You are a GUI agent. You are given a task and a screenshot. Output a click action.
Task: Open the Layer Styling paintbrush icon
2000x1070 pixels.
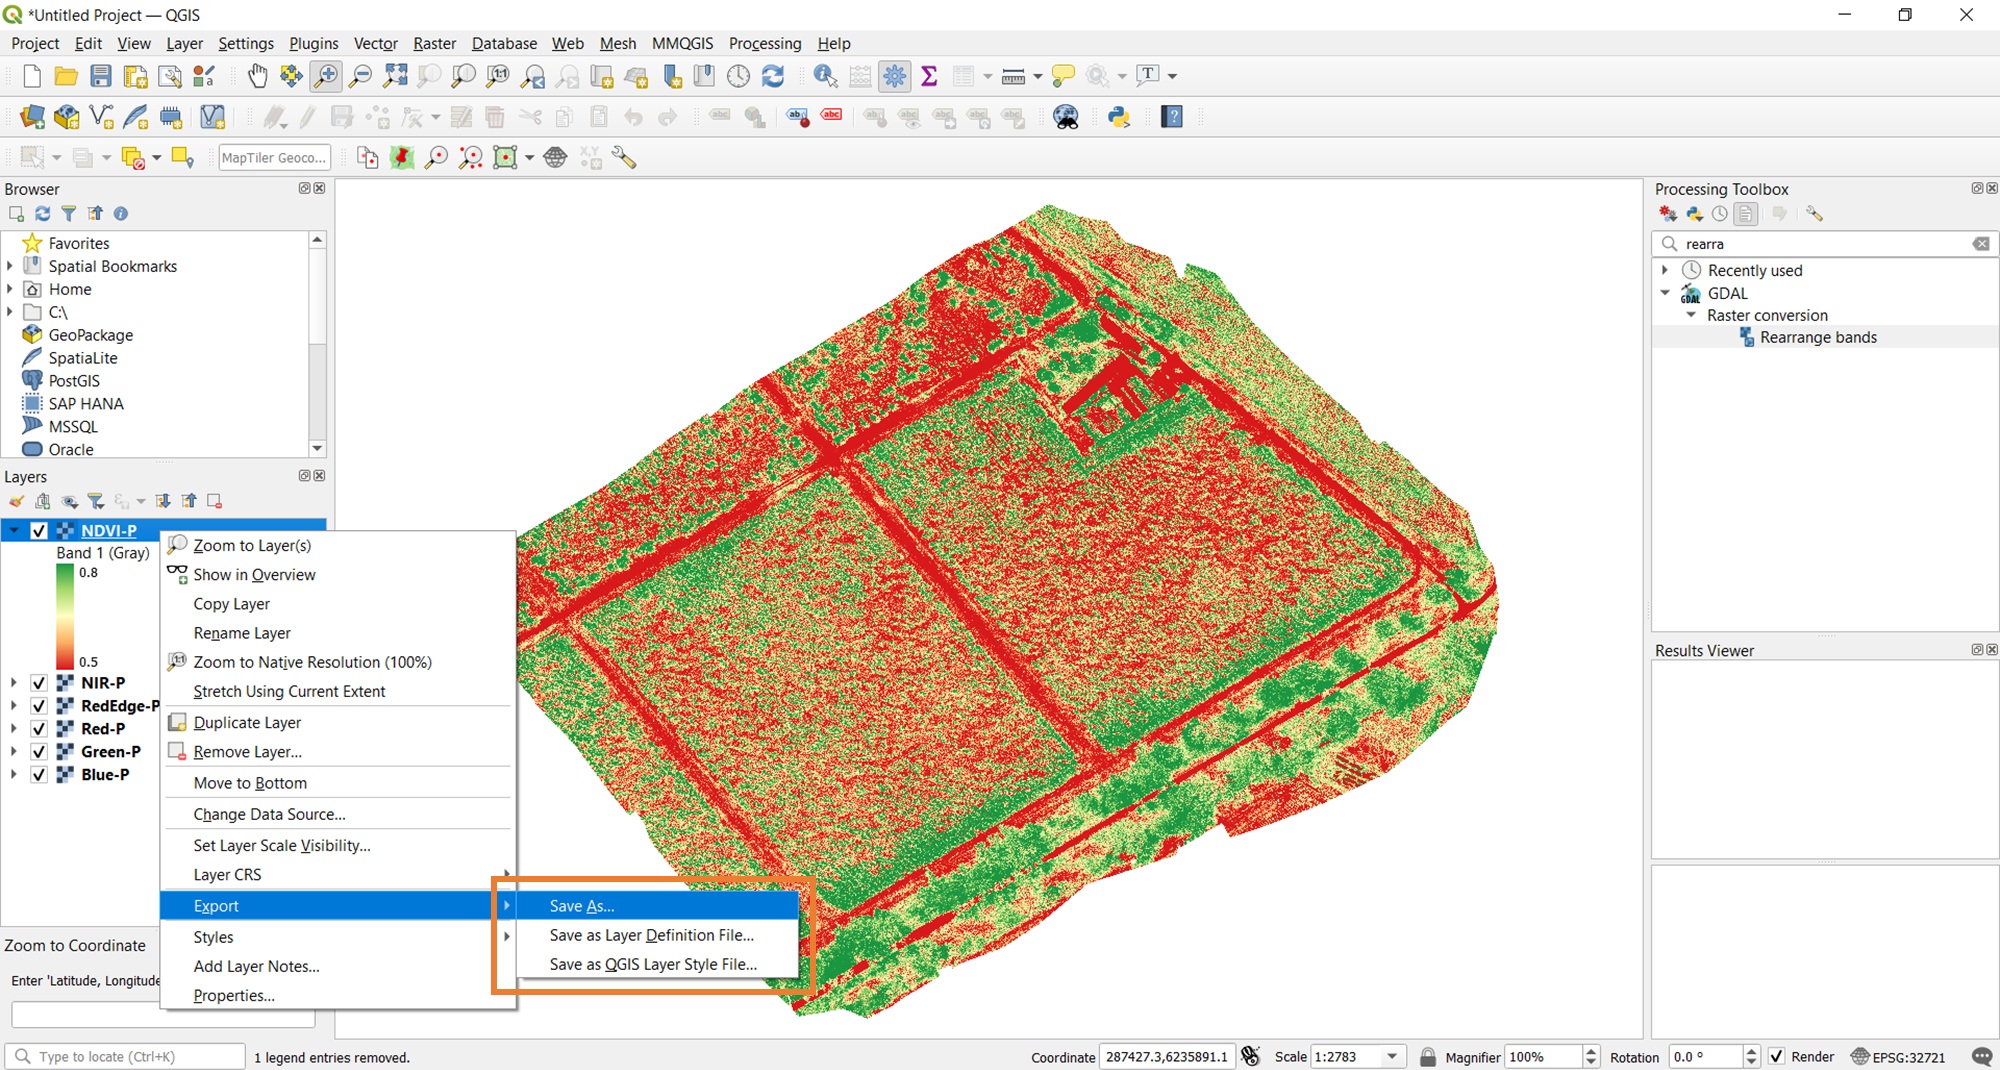point(16,501)
